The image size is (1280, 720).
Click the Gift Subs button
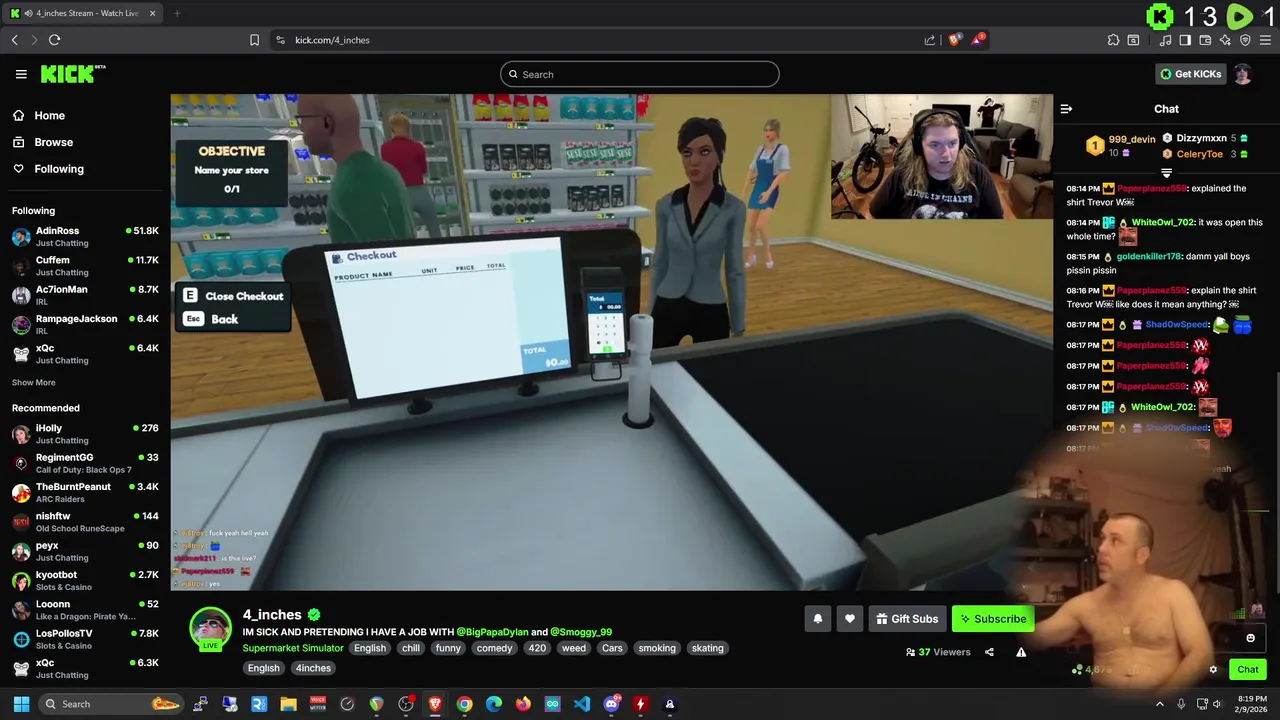pyautogui.click(x=907, y=619)
